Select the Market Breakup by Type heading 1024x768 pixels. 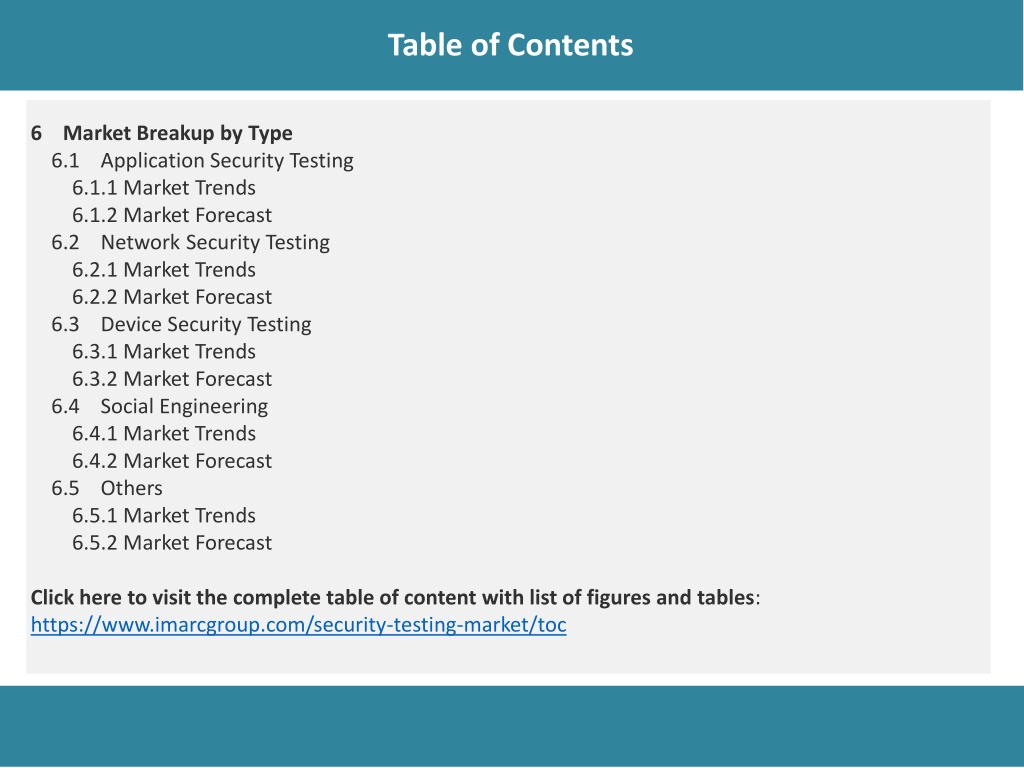(x=178, y=133)
